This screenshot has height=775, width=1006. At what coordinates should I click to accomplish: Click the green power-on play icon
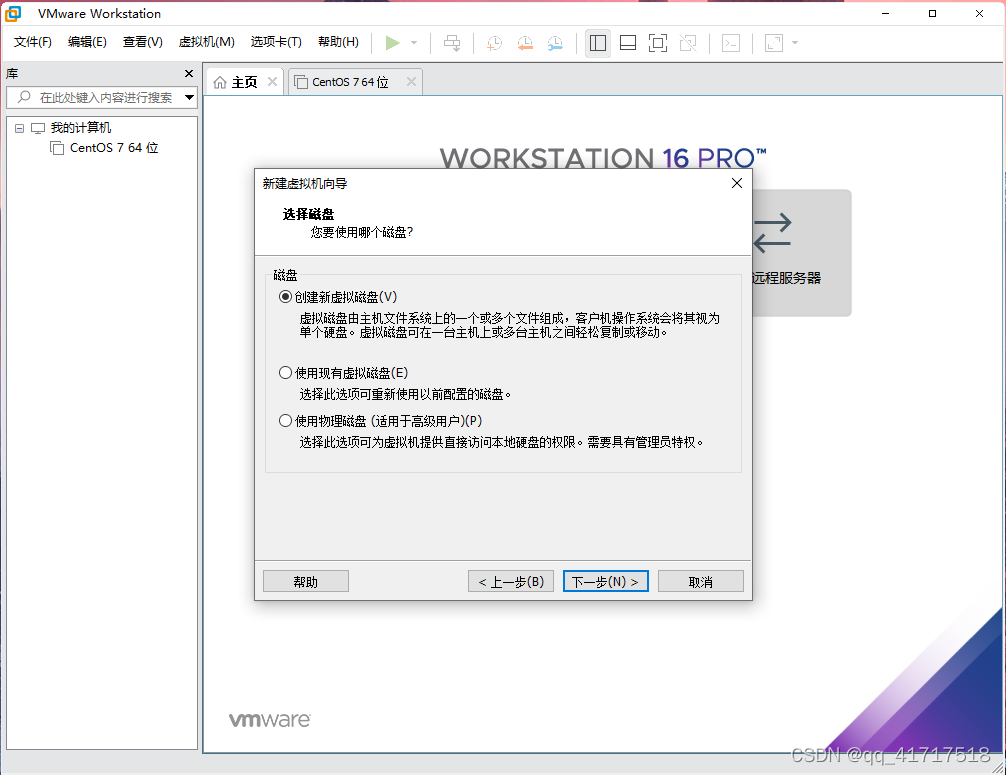click(392, 43)
